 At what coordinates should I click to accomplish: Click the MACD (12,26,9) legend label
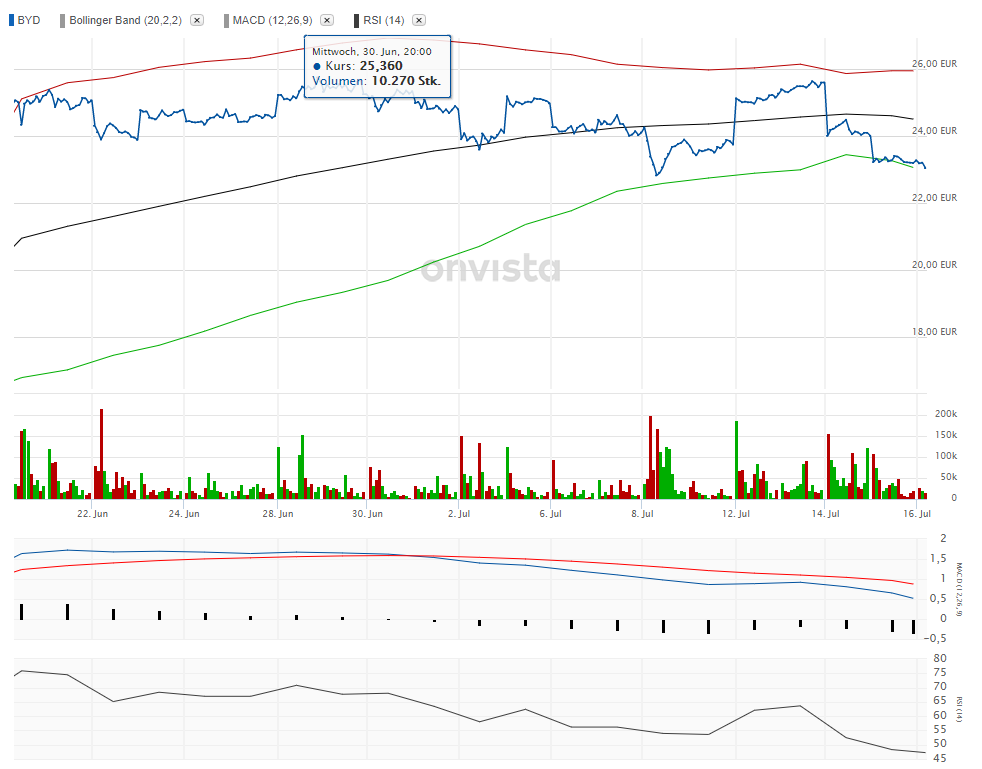[272, 20]
